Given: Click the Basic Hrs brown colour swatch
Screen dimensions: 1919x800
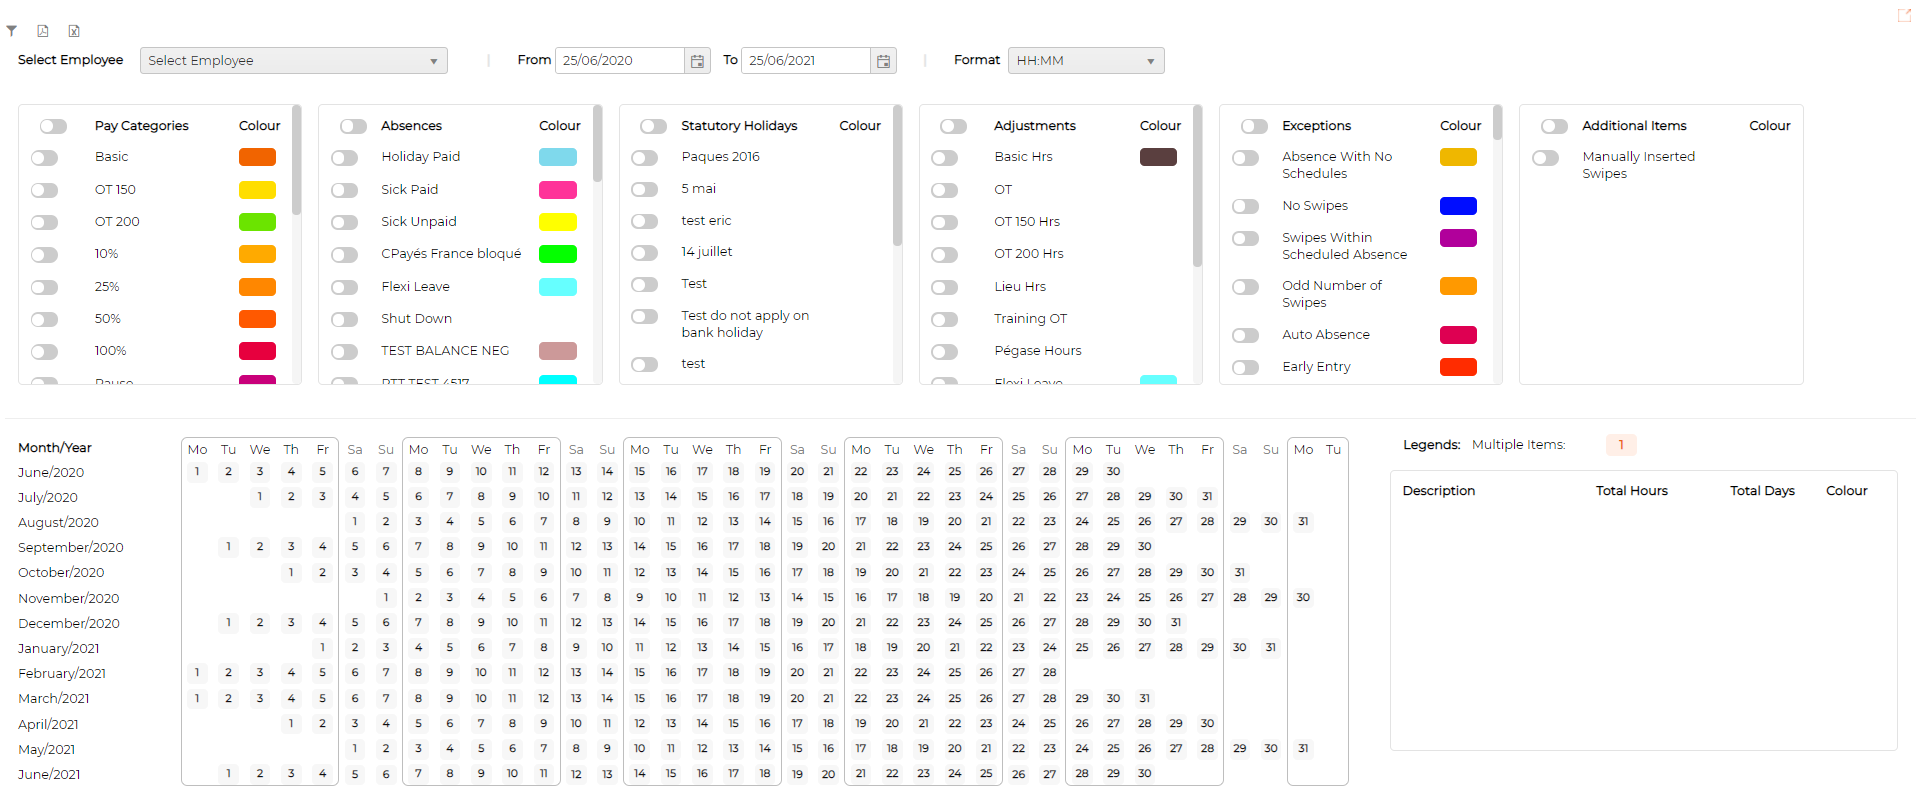Looking at the screenshot, I should coord(1158,157).
